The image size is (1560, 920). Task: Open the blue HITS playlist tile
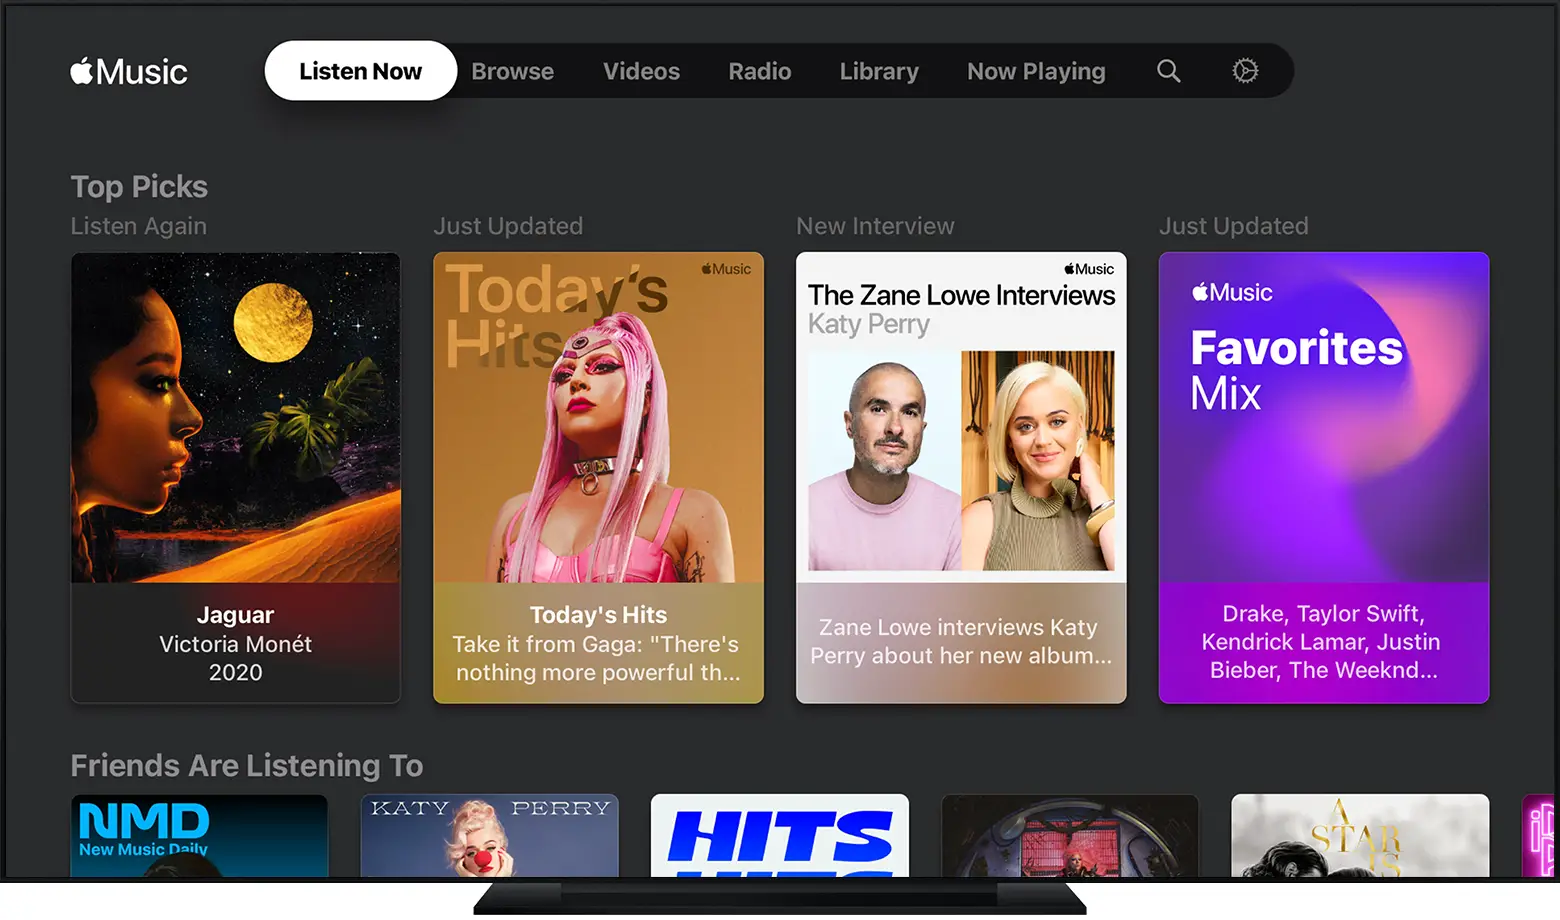tap(779, 835)
